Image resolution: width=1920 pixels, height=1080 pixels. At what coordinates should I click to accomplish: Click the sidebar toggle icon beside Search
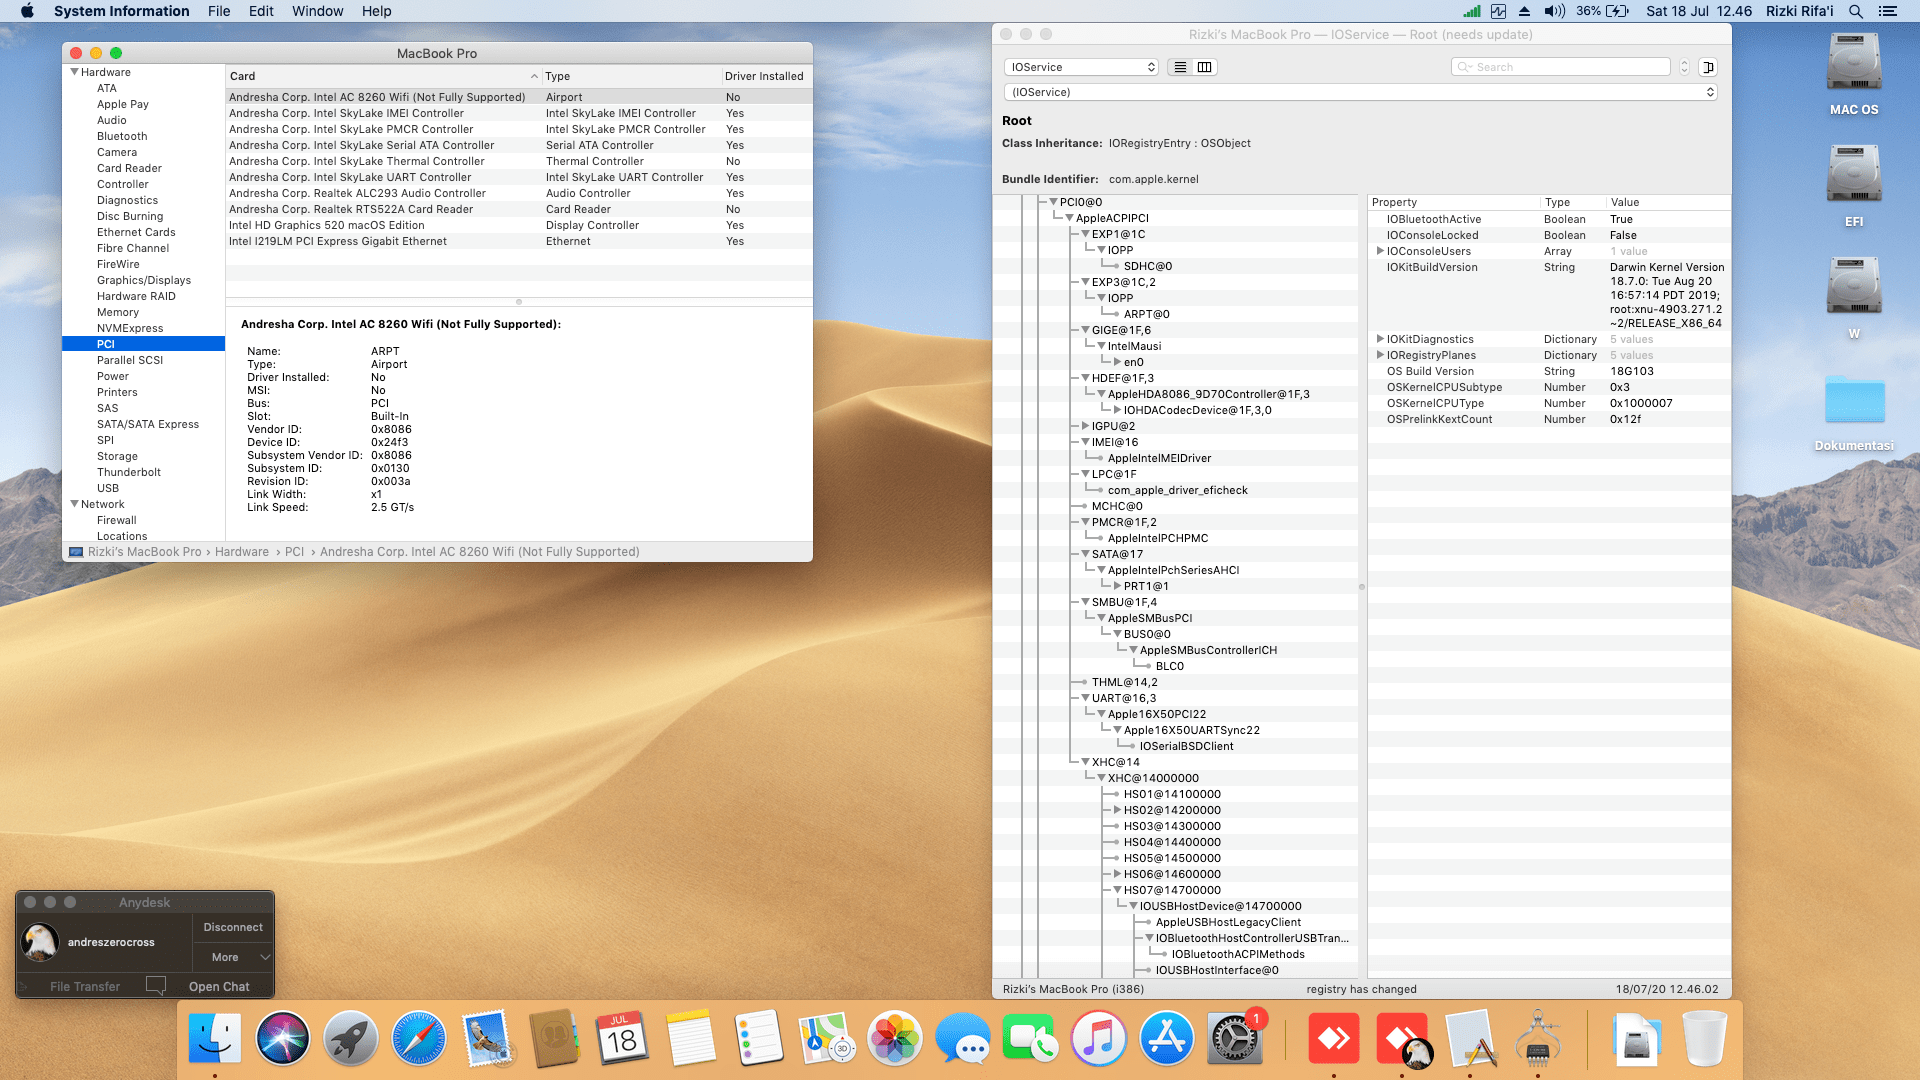pyautogui.click(x=1708, y=67)
